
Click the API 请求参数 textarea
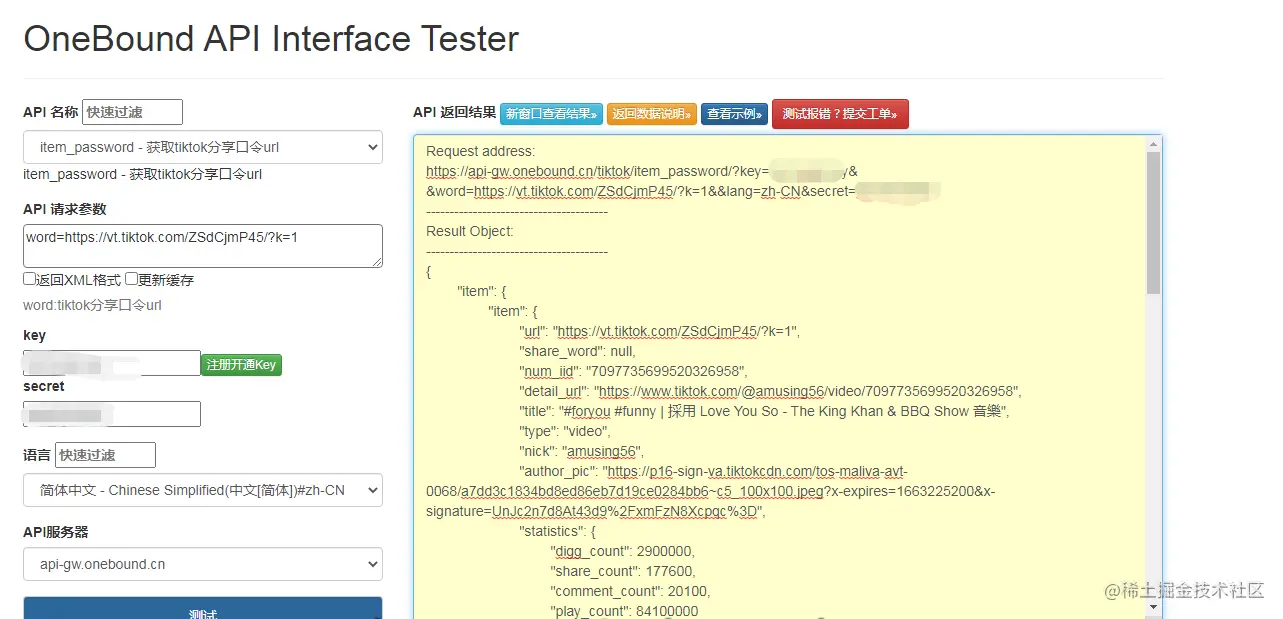[203, 245]
